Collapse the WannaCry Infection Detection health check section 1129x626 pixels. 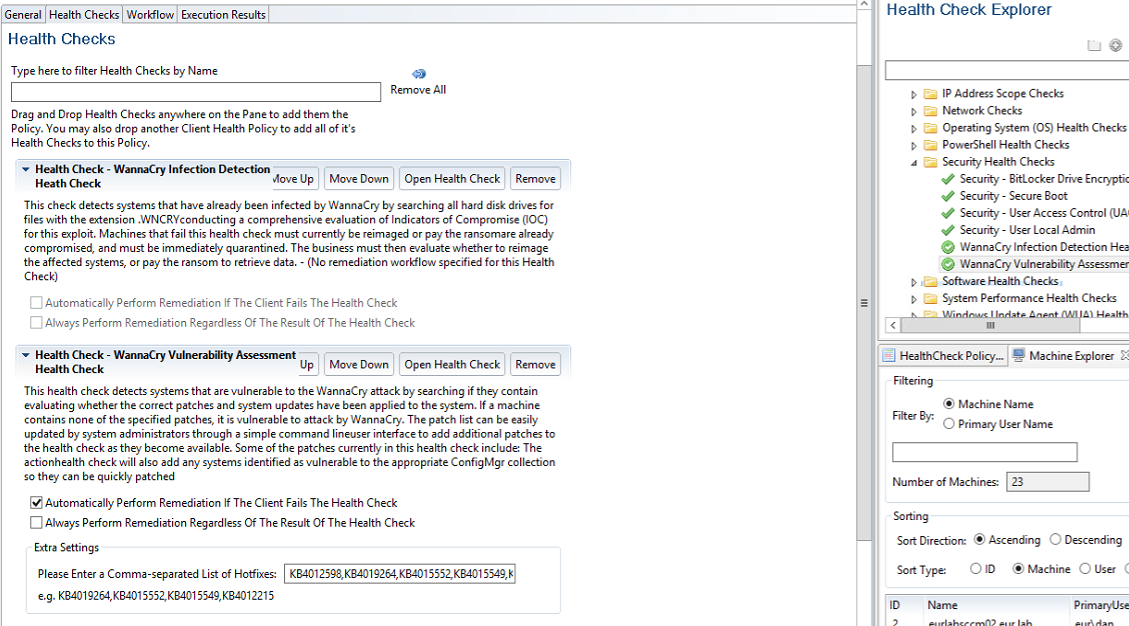[26, 170]
